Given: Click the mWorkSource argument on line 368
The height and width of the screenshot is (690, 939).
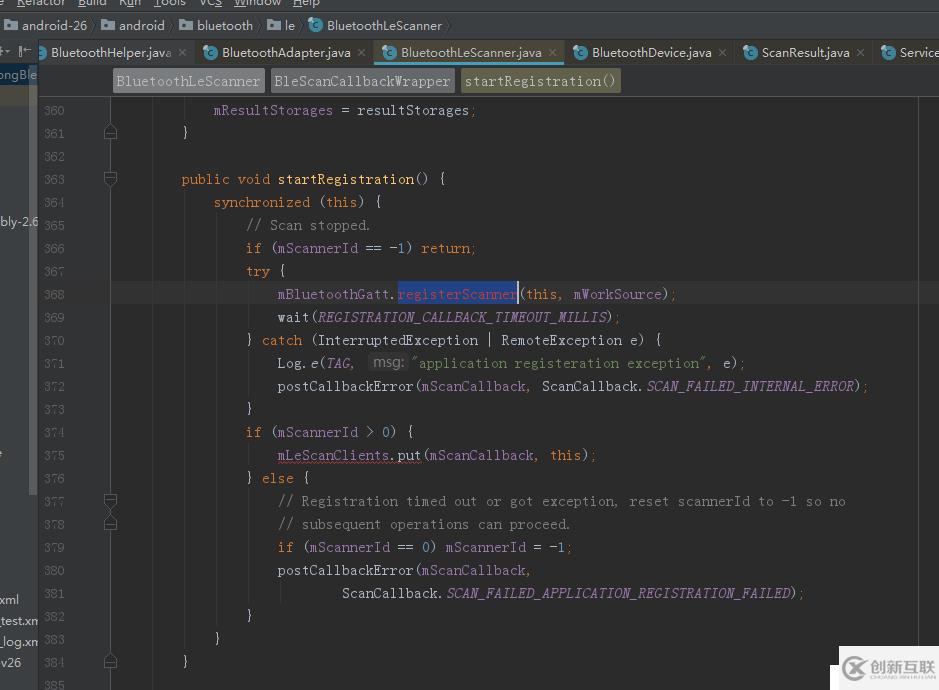Looking at the screenshot, I should 616,294.
